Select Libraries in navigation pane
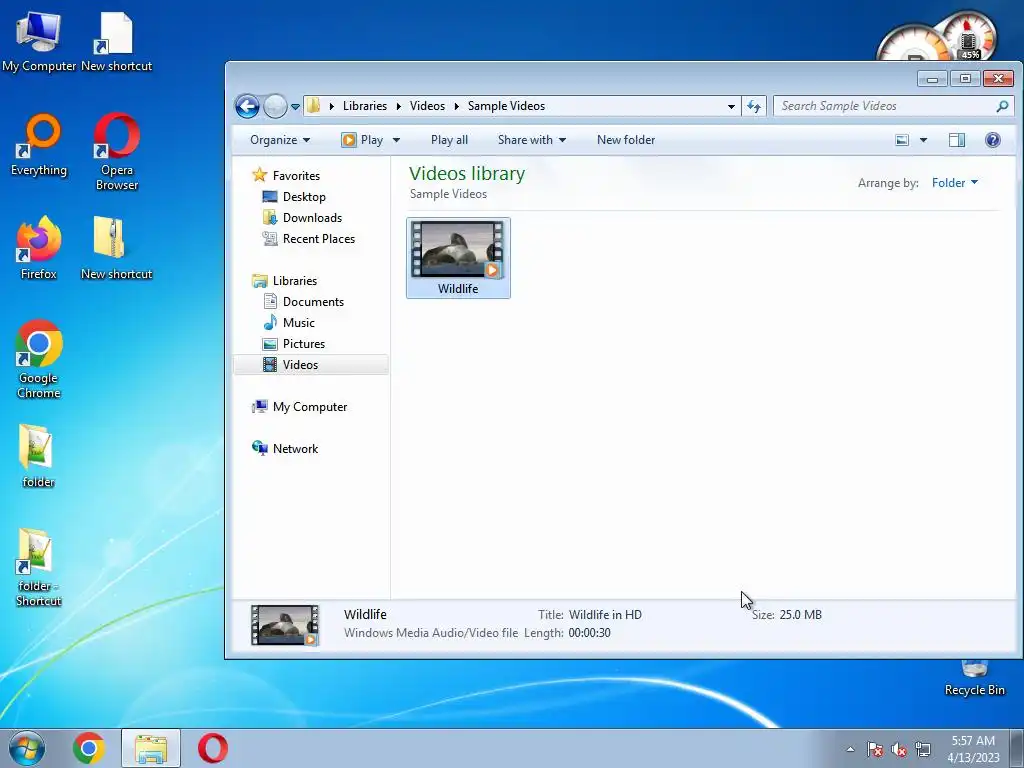1024x768 pixels. [295, 281]
